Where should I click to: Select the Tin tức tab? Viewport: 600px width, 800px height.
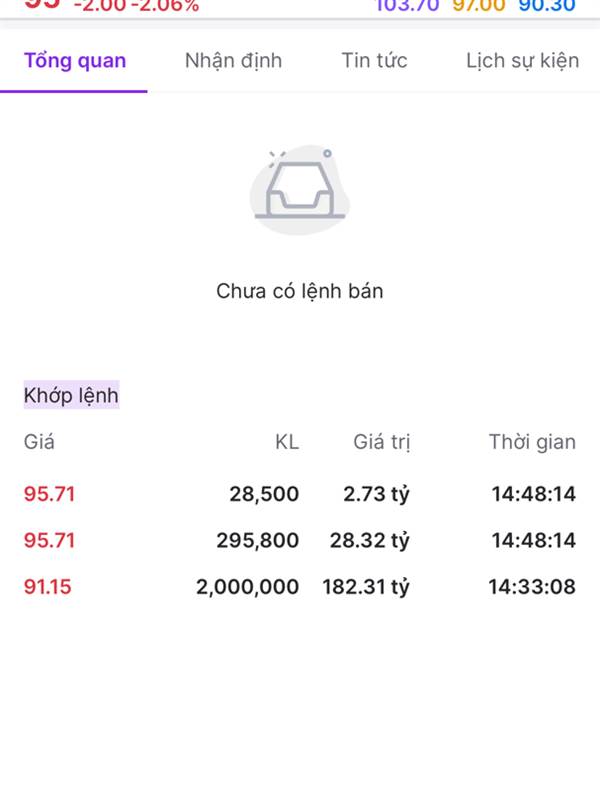point(374,61)
